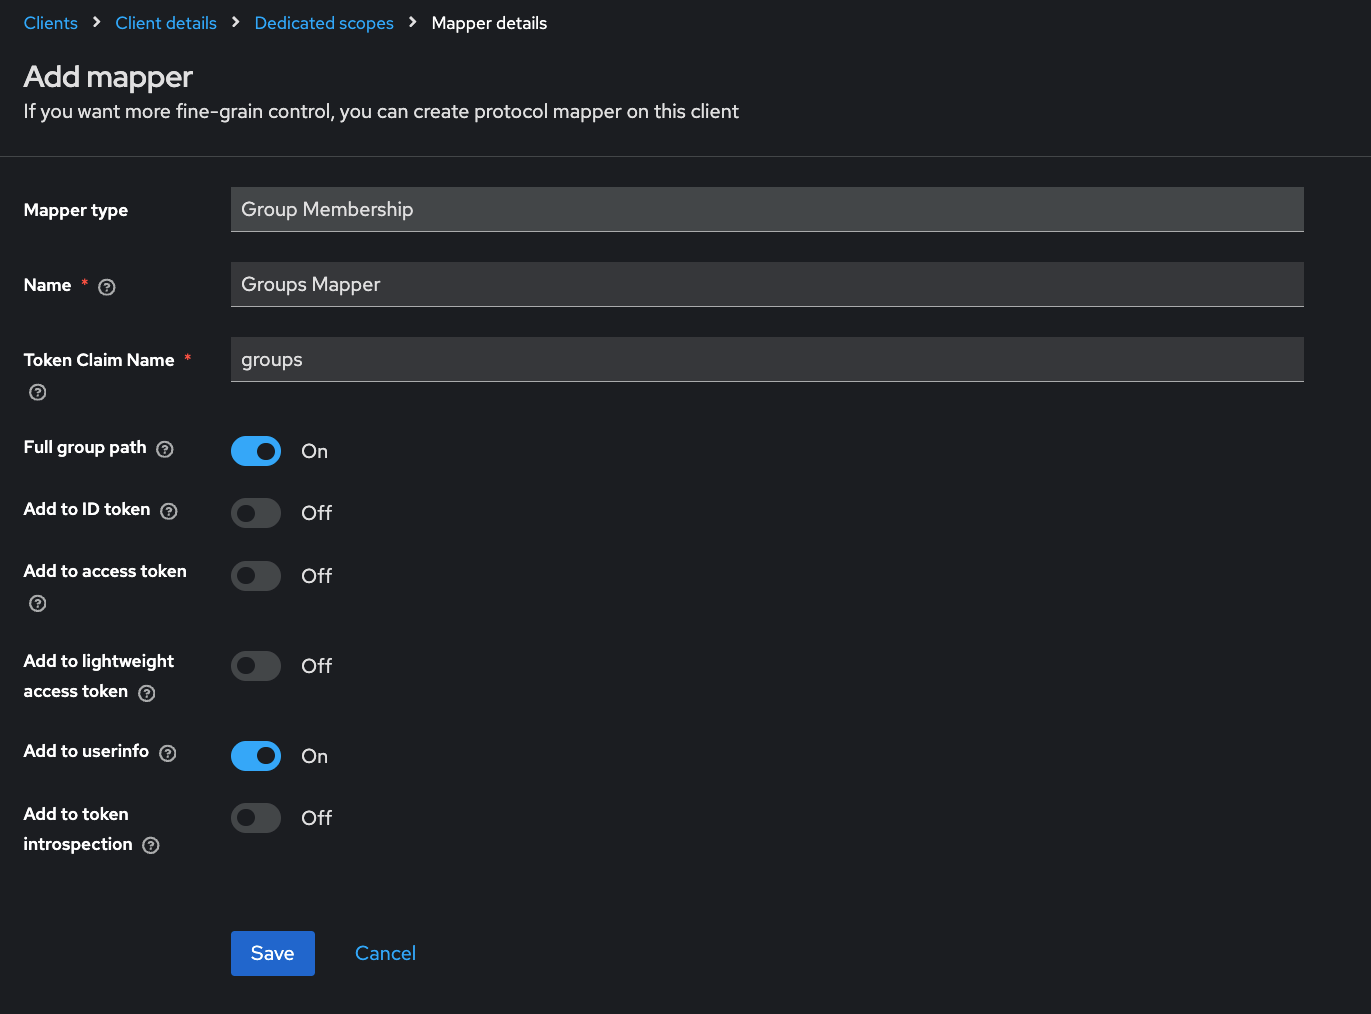
Task: Show help for Full group path
Action: click(x=165, y=450)
